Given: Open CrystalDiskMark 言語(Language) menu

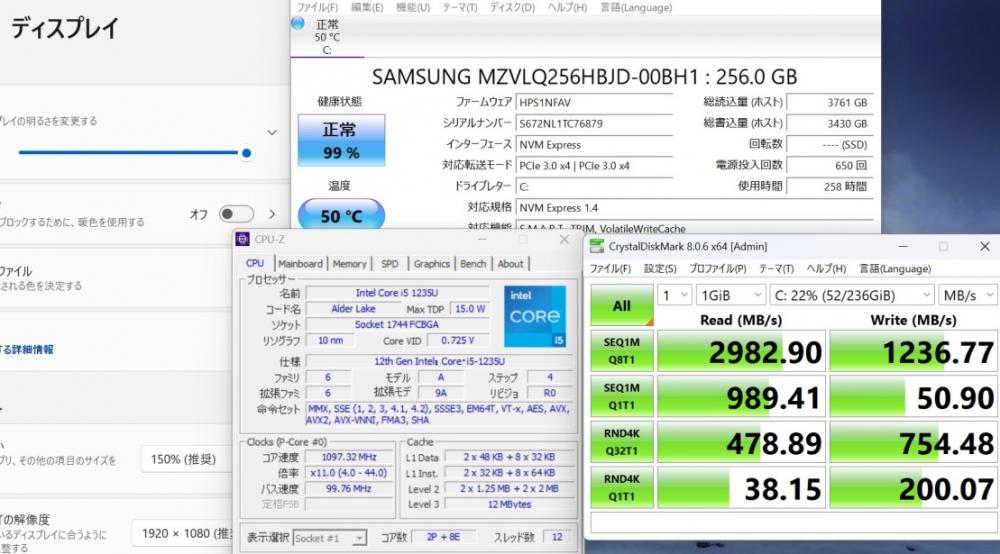Looking at the screenshot, I should coord(895,268).
